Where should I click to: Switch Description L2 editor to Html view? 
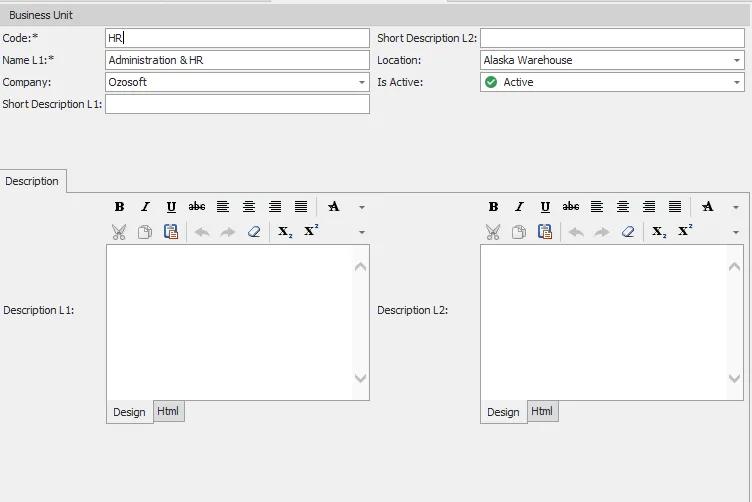pyautogui.click(x=542, y=411)
